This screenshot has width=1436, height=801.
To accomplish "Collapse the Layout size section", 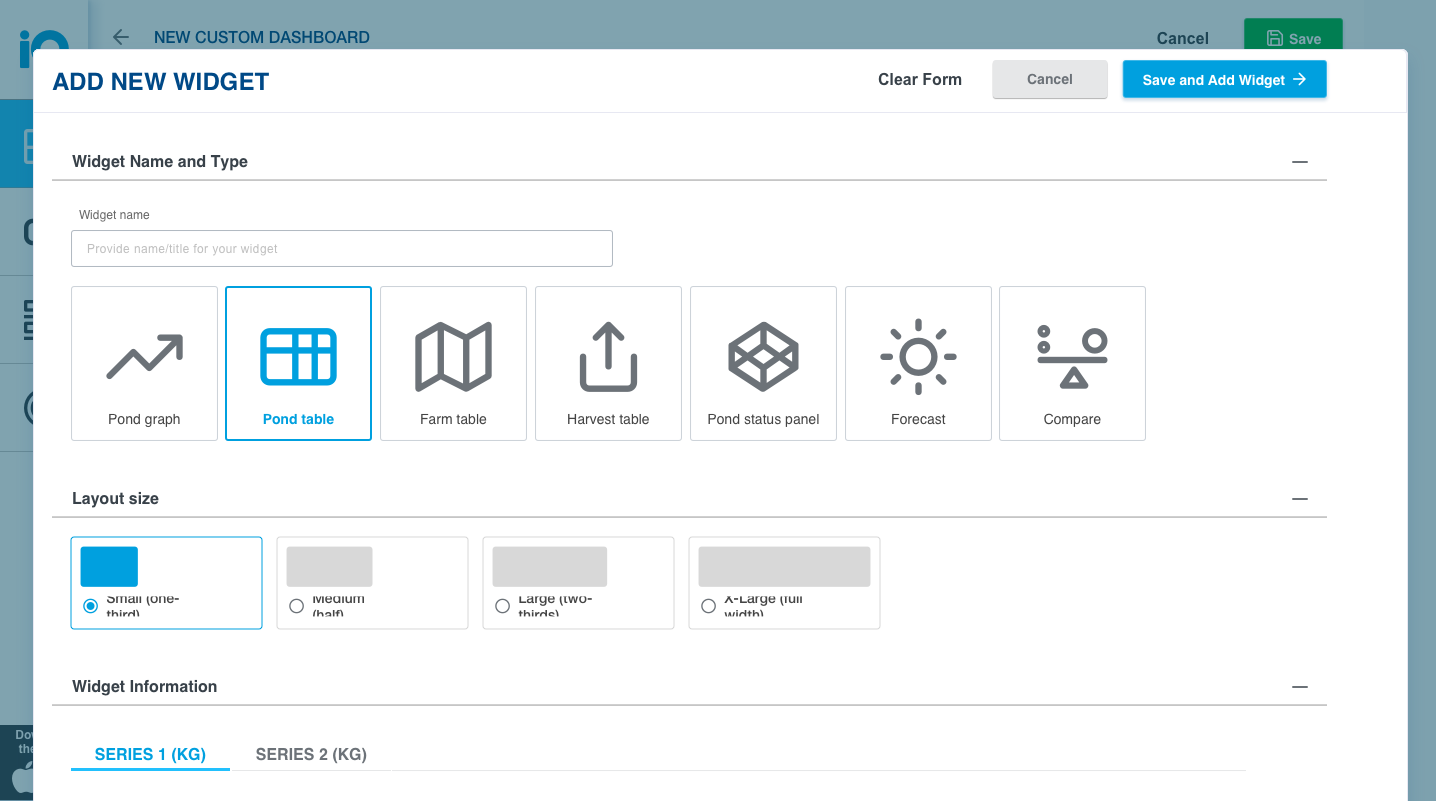I will coord(1299,499).
